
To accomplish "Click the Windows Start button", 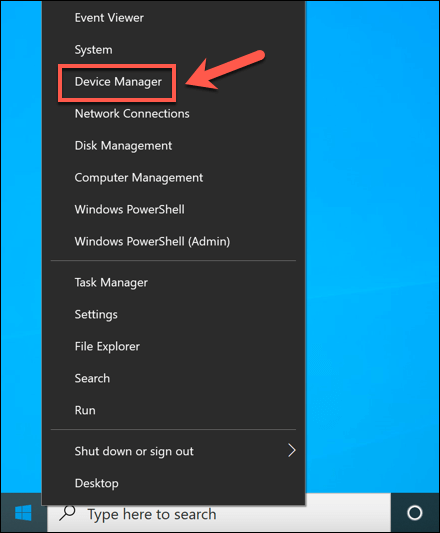I will [x=23, y=513].
